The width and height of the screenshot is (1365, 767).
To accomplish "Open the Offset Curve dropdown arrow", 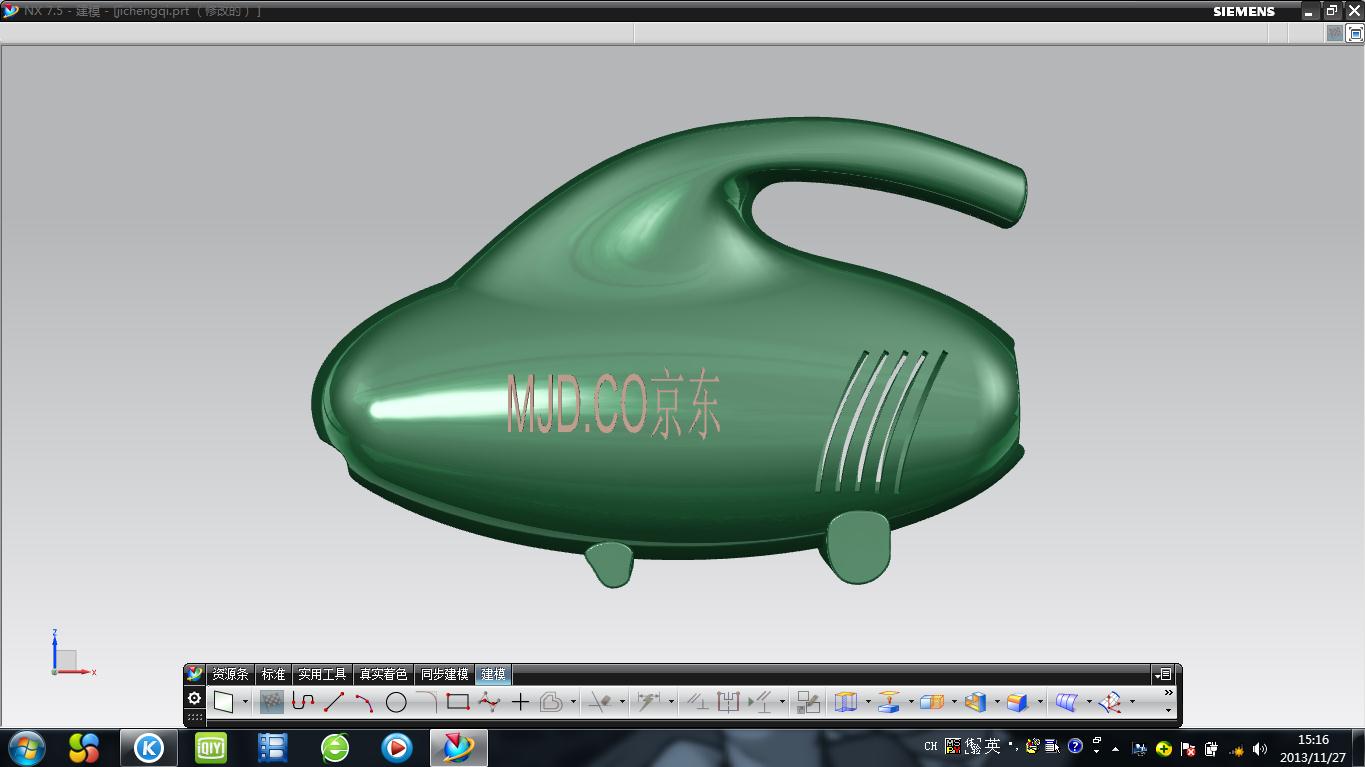I will pyautogui.click(x=573, y=702).
